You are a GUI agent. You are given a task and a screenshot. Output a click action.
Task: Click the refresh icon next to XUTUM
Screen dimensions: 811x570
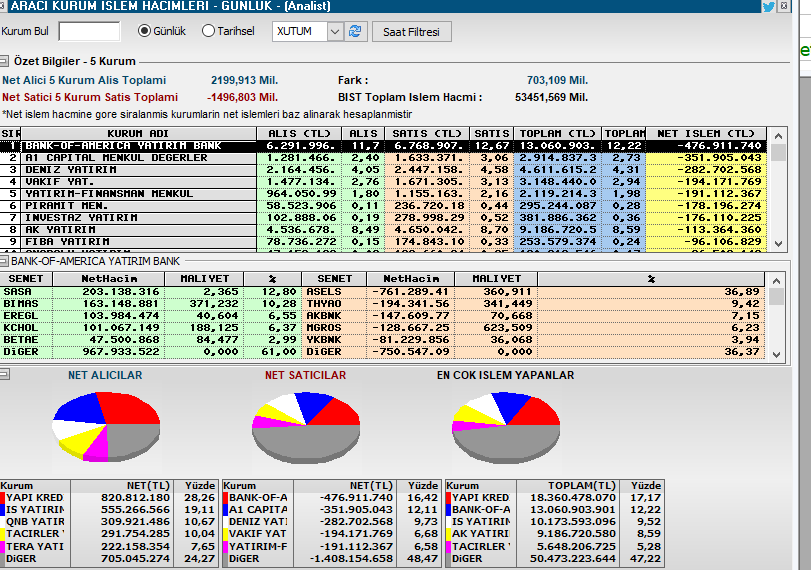tap(355, 32)
